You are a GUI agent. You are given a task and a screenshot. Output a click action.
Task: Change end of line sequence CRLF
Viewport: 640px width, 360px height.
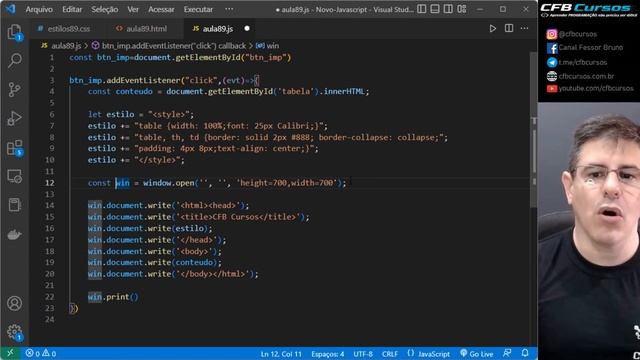(389, 354)
